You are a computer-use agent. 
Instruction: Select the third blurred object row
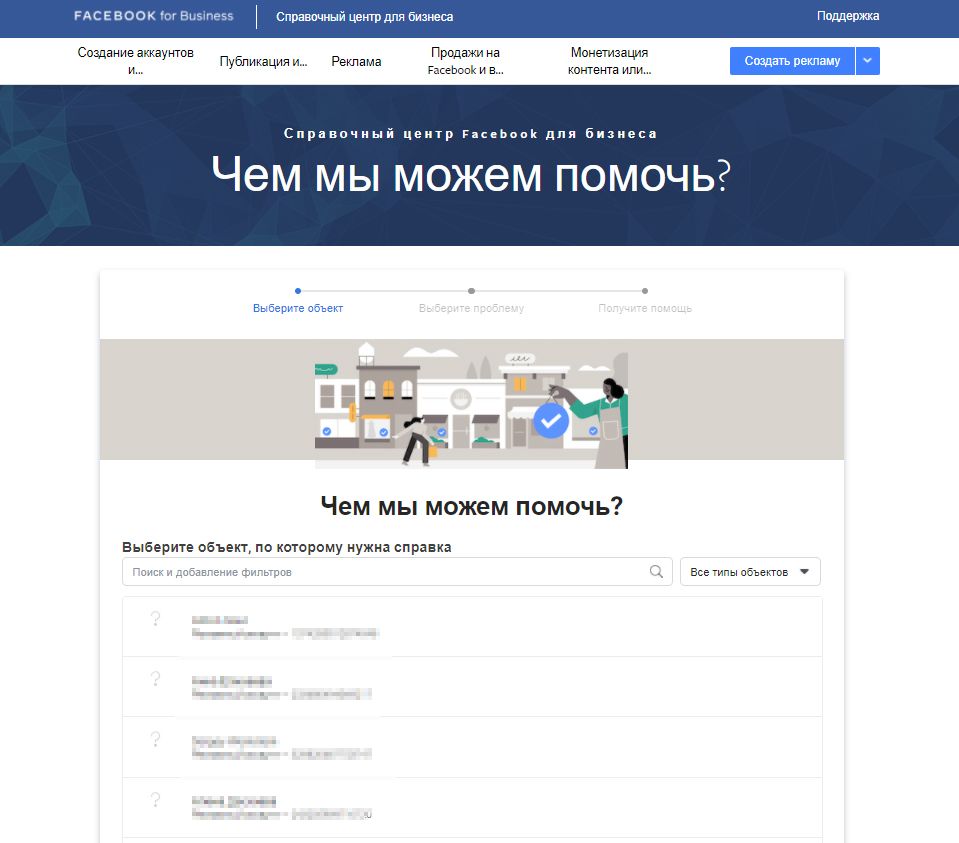tap(472, 747)
